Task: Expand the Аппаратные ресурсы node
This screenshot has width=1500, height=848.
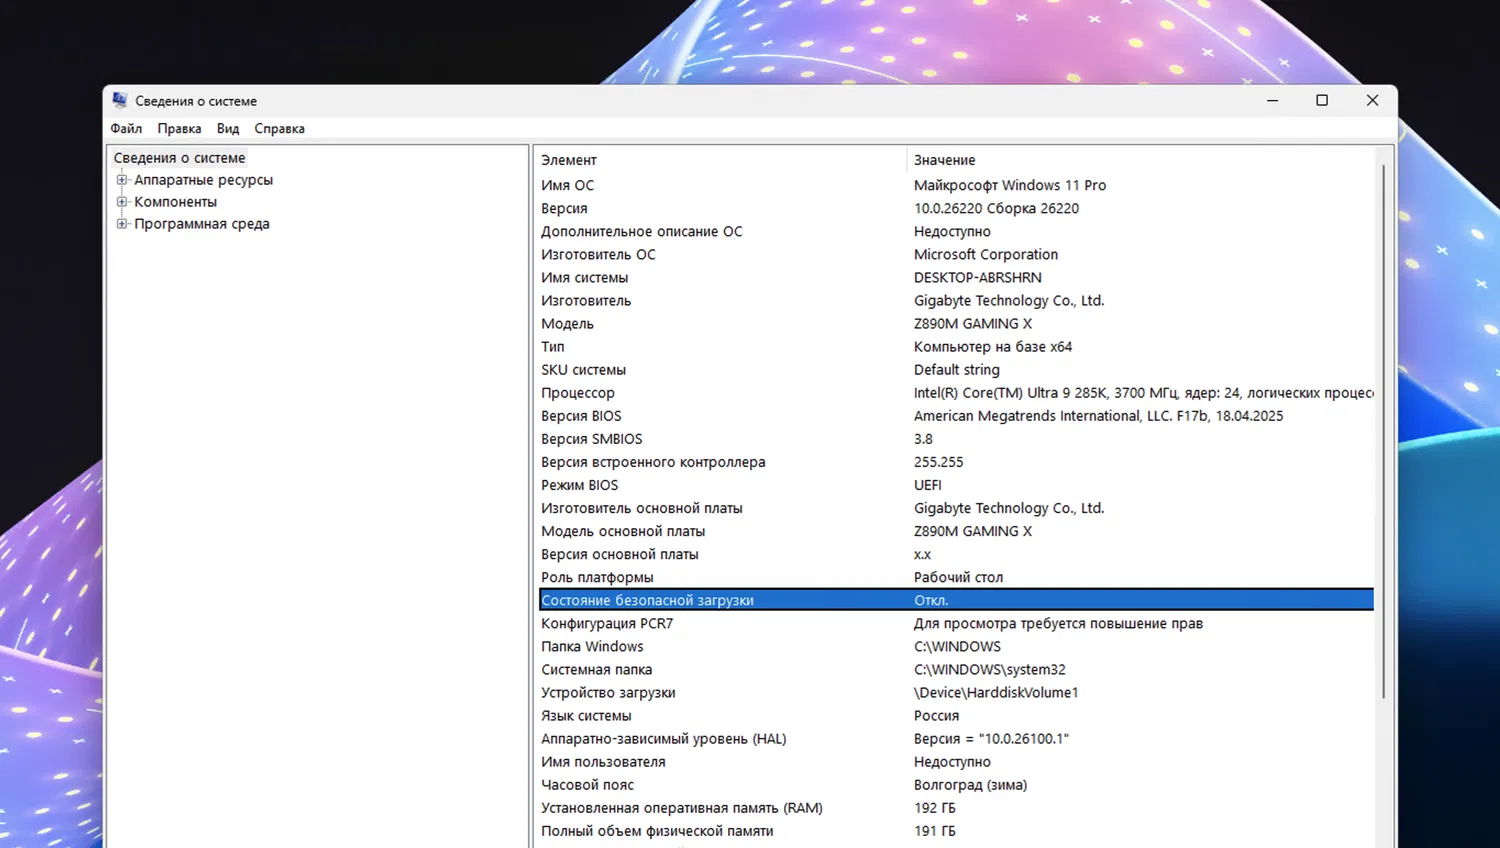Action: click(122, 180)
